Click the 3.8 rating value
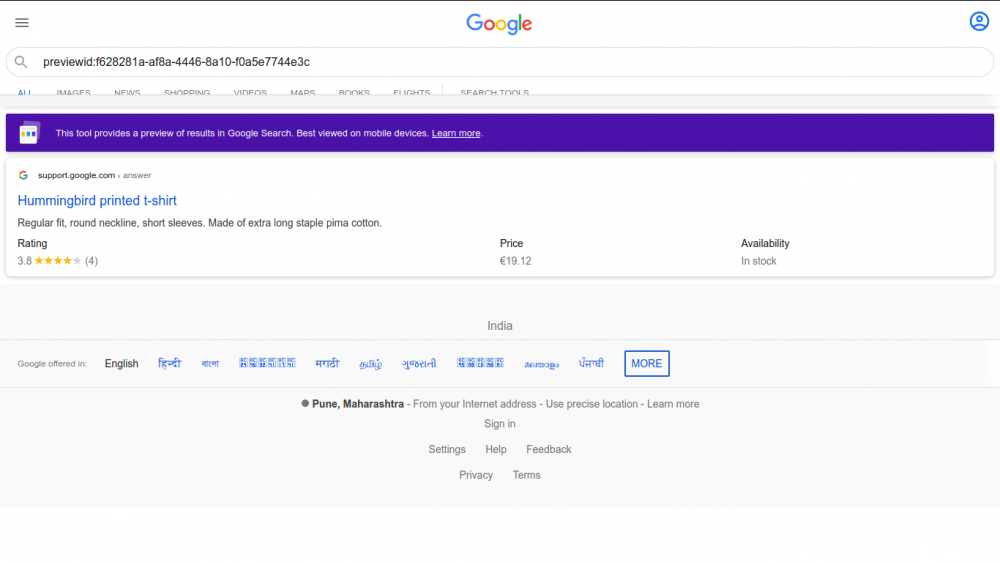1000x563 pixels. point(24,261)
